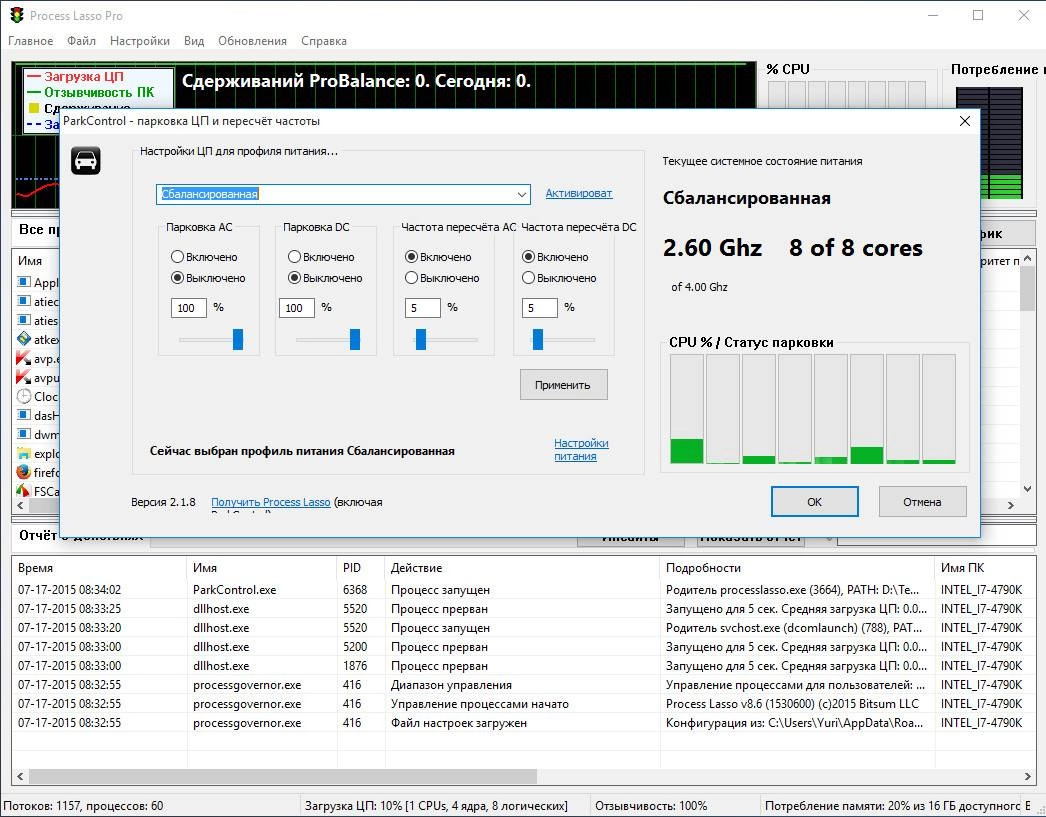
Task: Open the Главное menu
Action: [30, 41]
